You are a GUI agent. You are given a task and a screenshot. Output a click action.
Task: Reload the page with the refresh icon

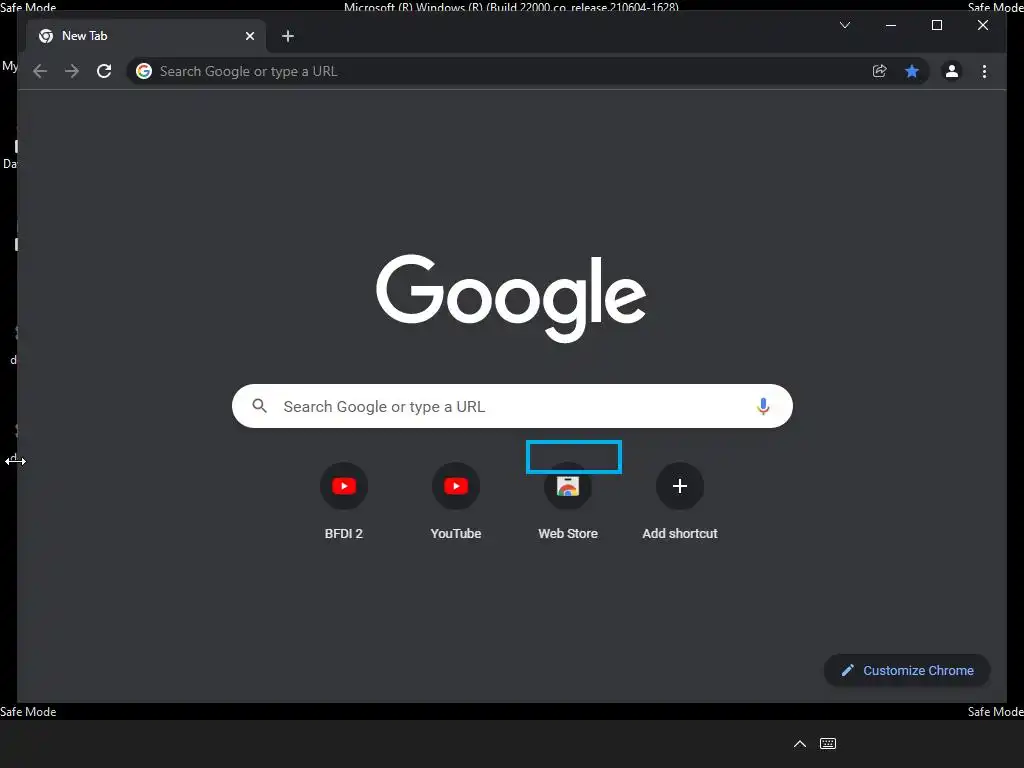pyautogui.click(x=104, y=71)
